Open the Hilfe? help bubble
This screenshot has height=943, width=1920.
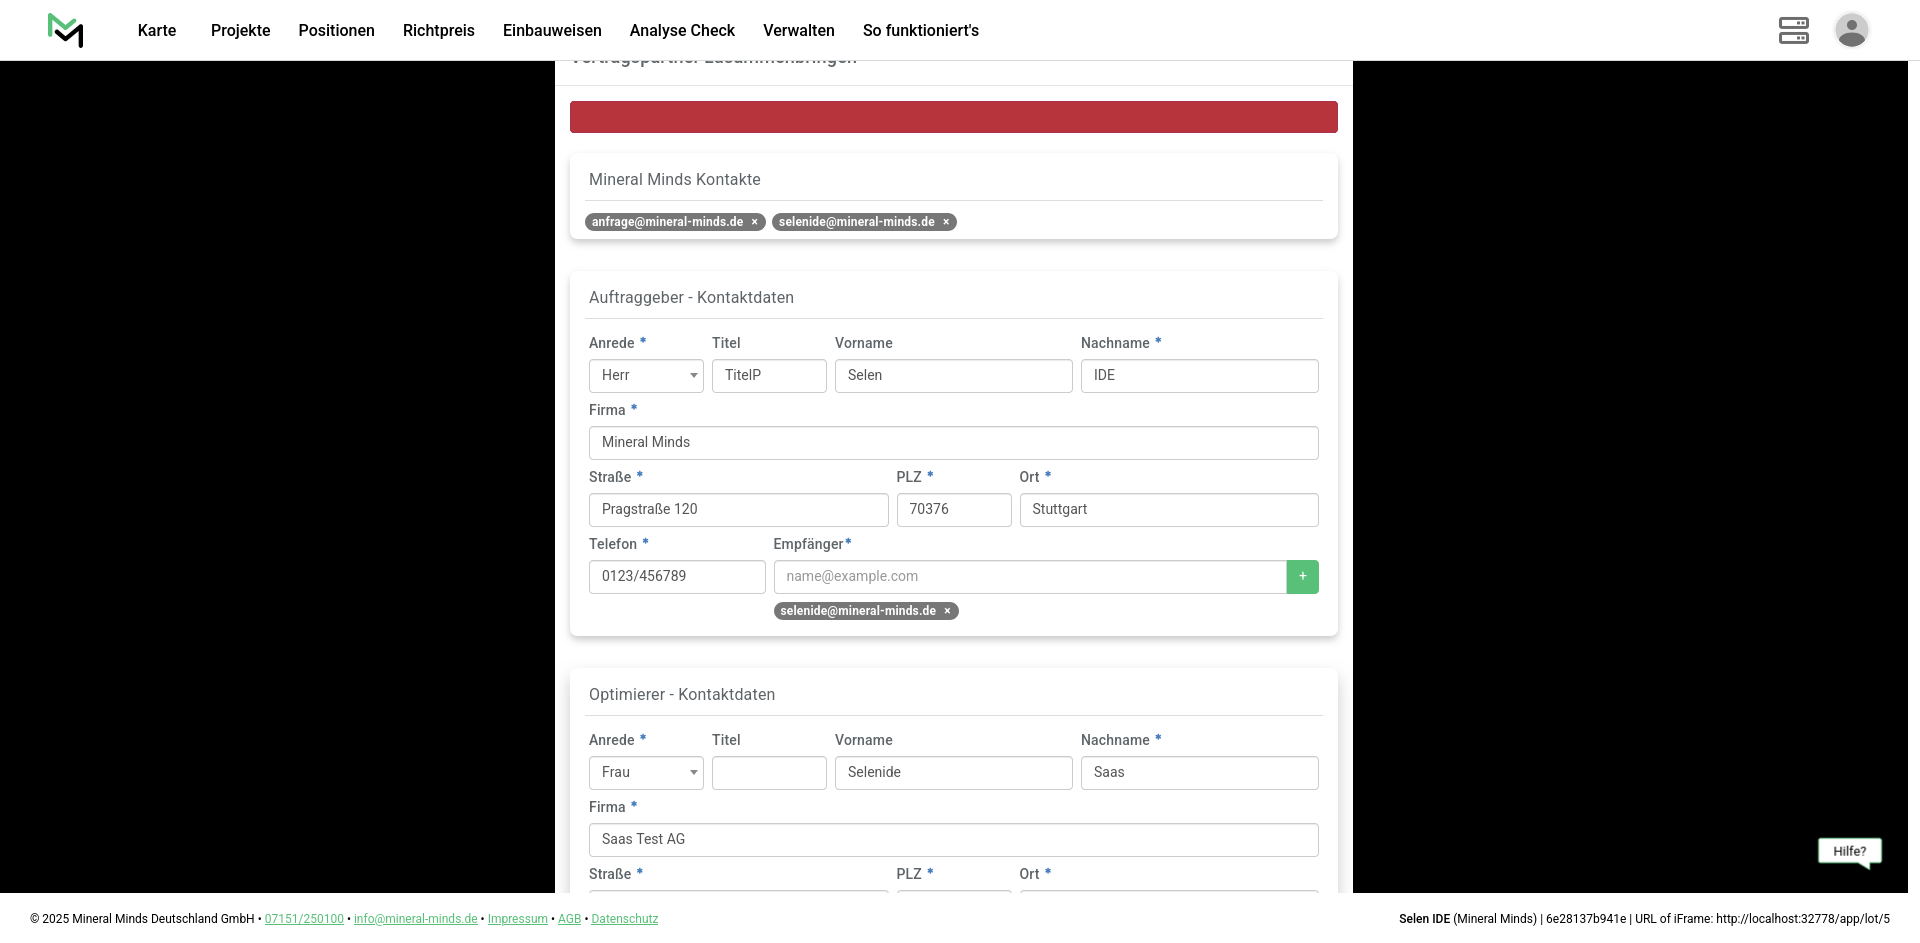tap(1849, 851)
